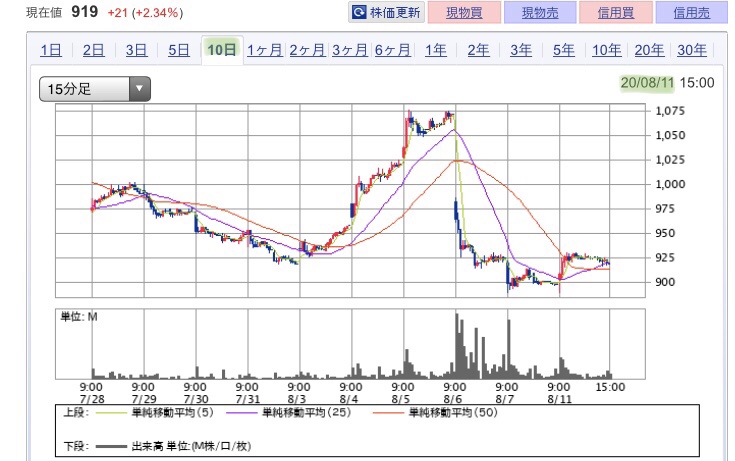Click the 925 price axis label
This screenshot has height=461, width=735.
(665, 257)
